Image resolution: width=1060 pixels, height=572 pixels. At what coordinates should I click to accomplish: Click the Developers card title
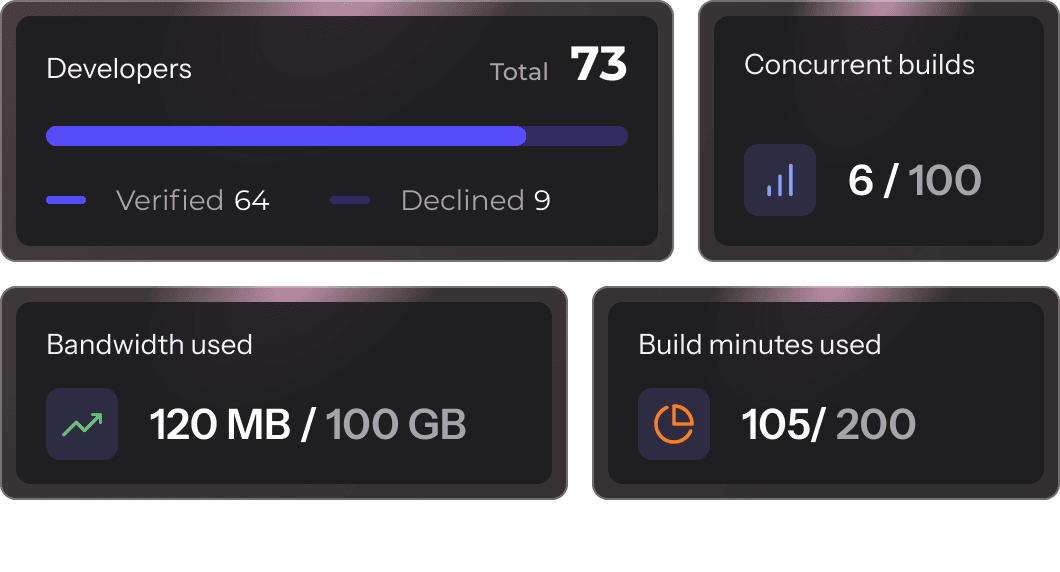pos(119,69)
